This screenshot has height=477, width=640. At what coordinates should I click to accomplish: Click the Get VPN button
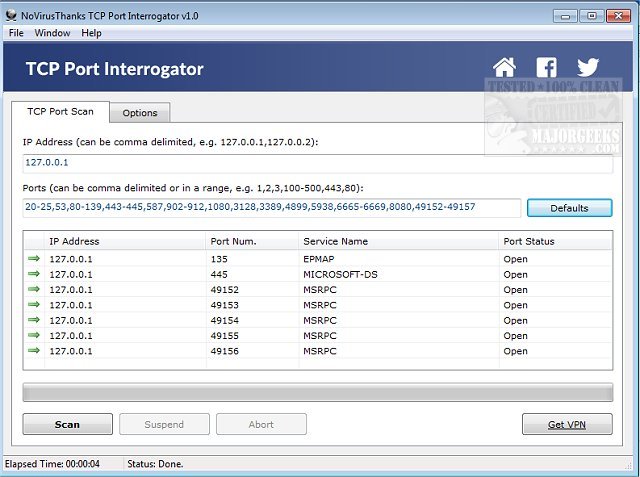pos(567,424)
